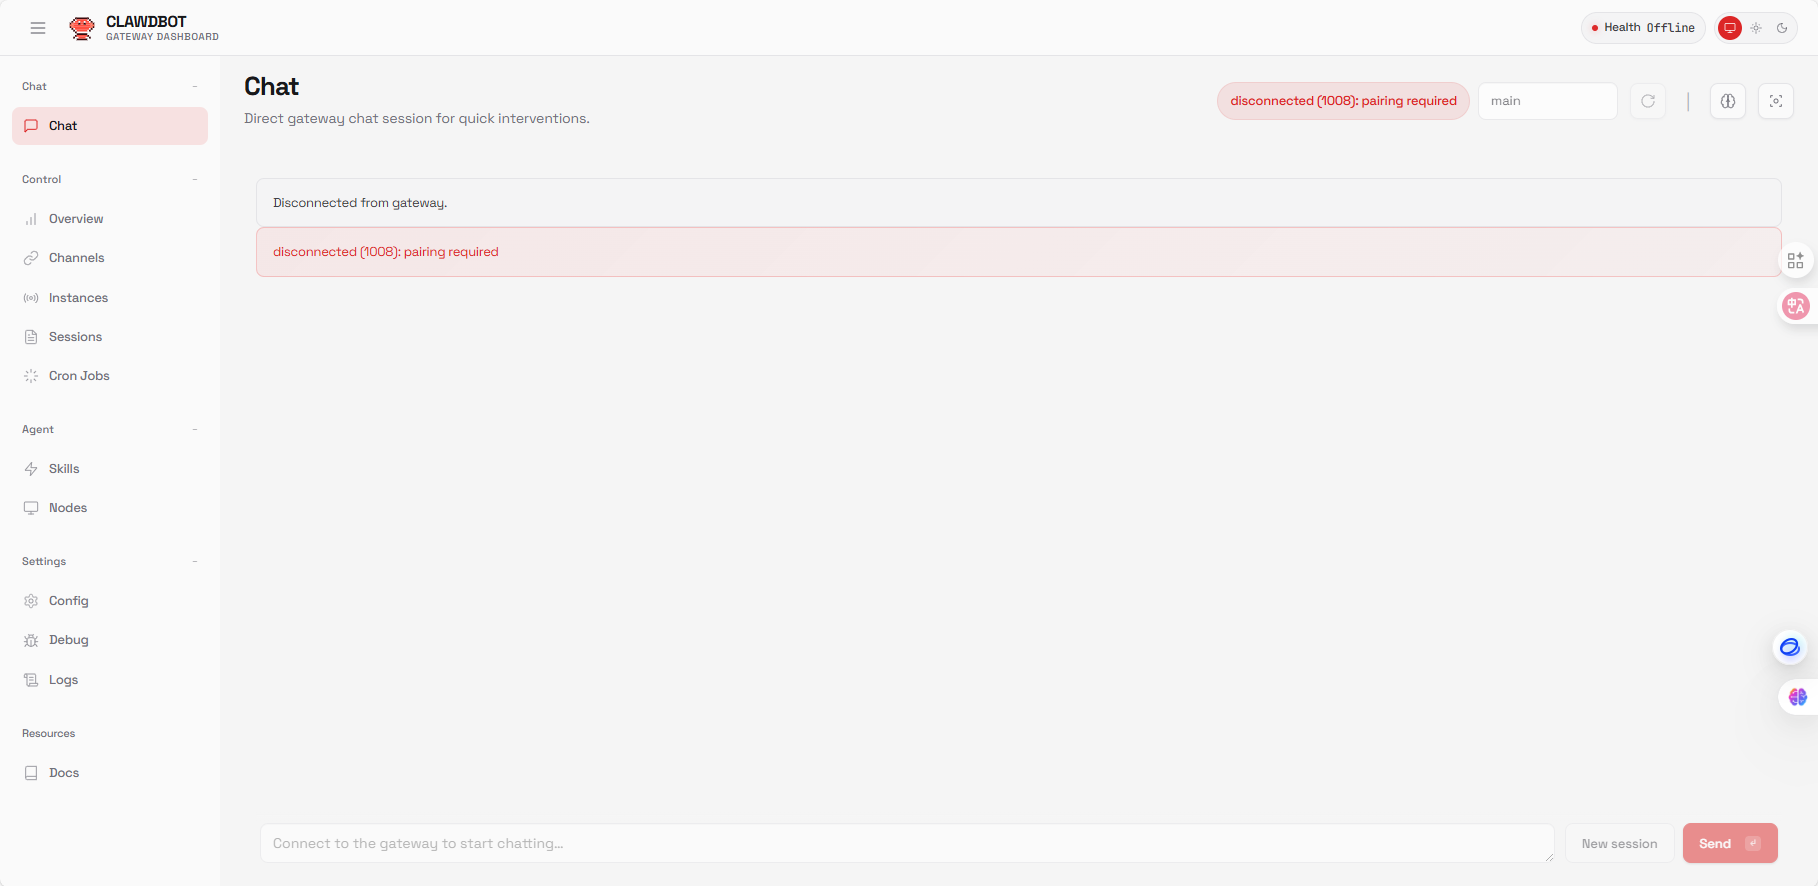
Task: Click the Health Offline status pill
Action: pos(1643,28)
